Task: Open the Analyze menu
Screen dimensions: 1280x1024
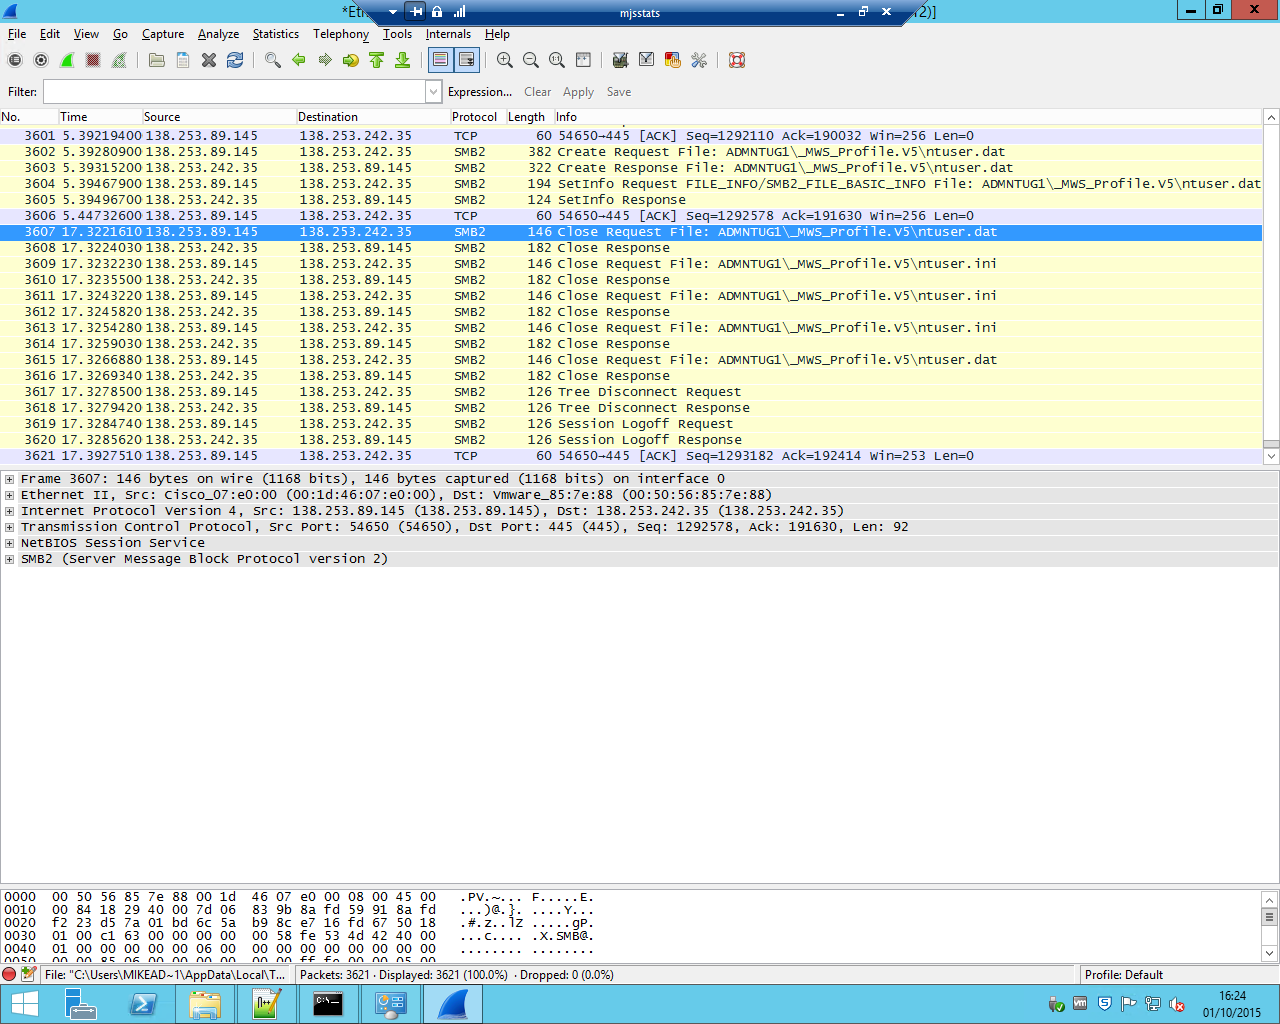Action: point(218,34)
